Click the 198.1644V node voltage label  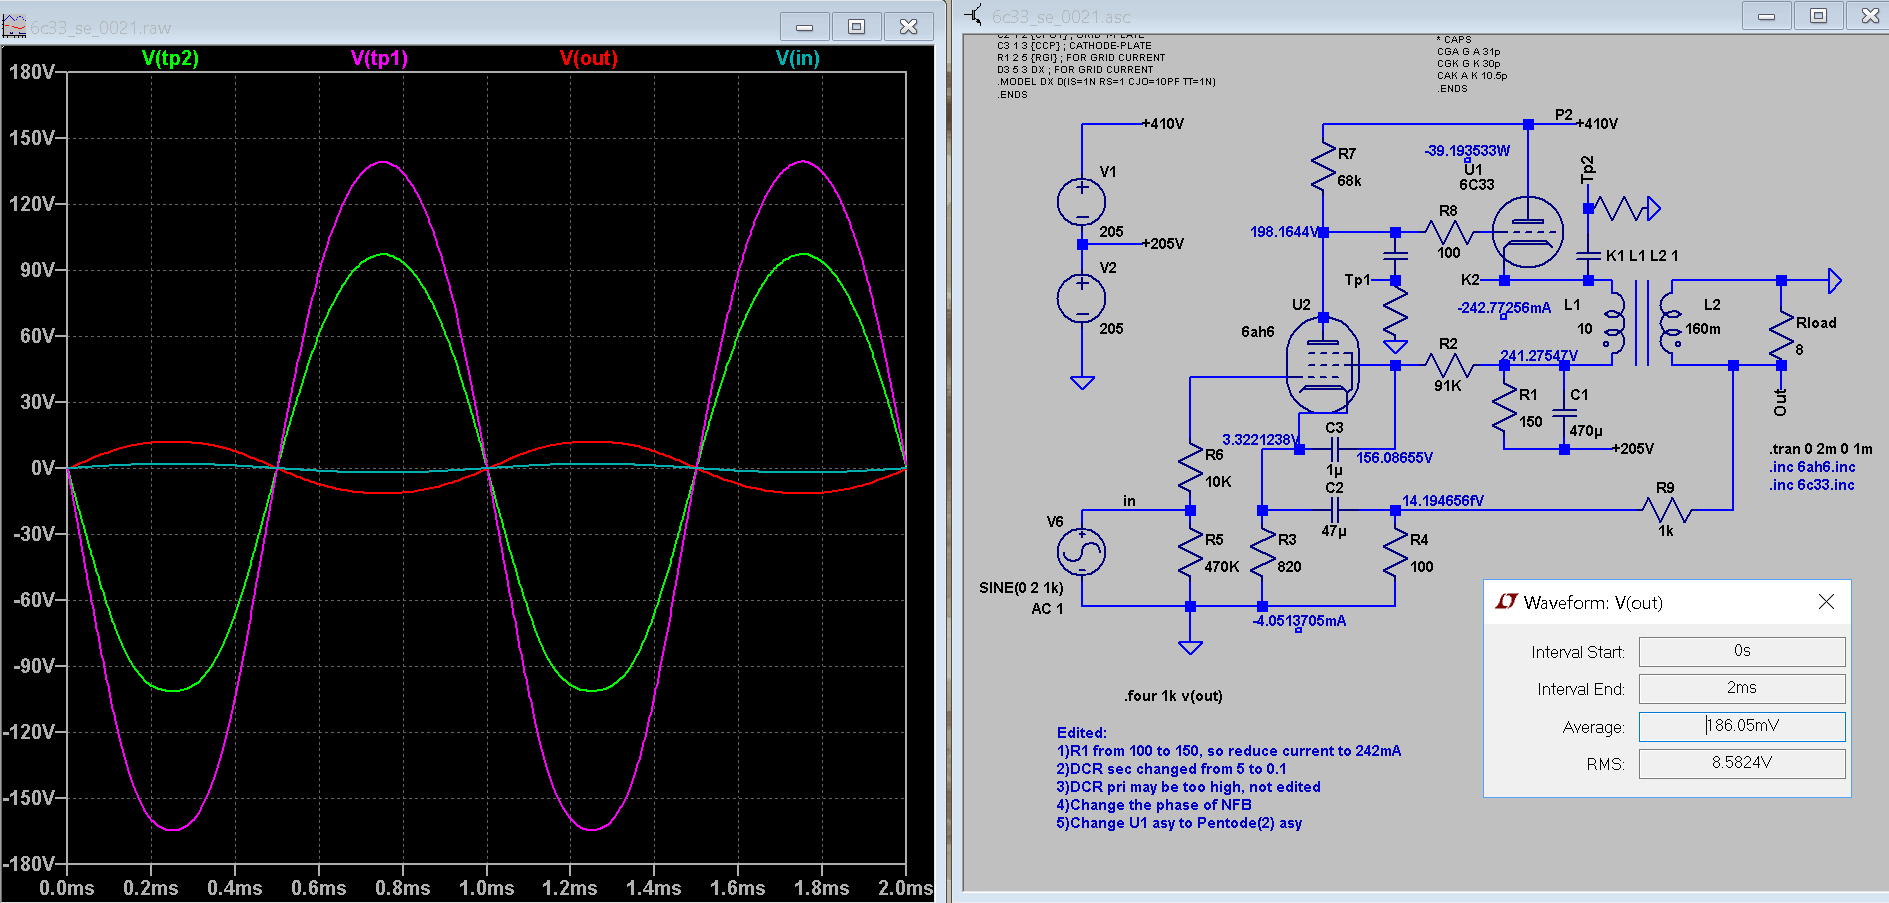(1285, 232)
